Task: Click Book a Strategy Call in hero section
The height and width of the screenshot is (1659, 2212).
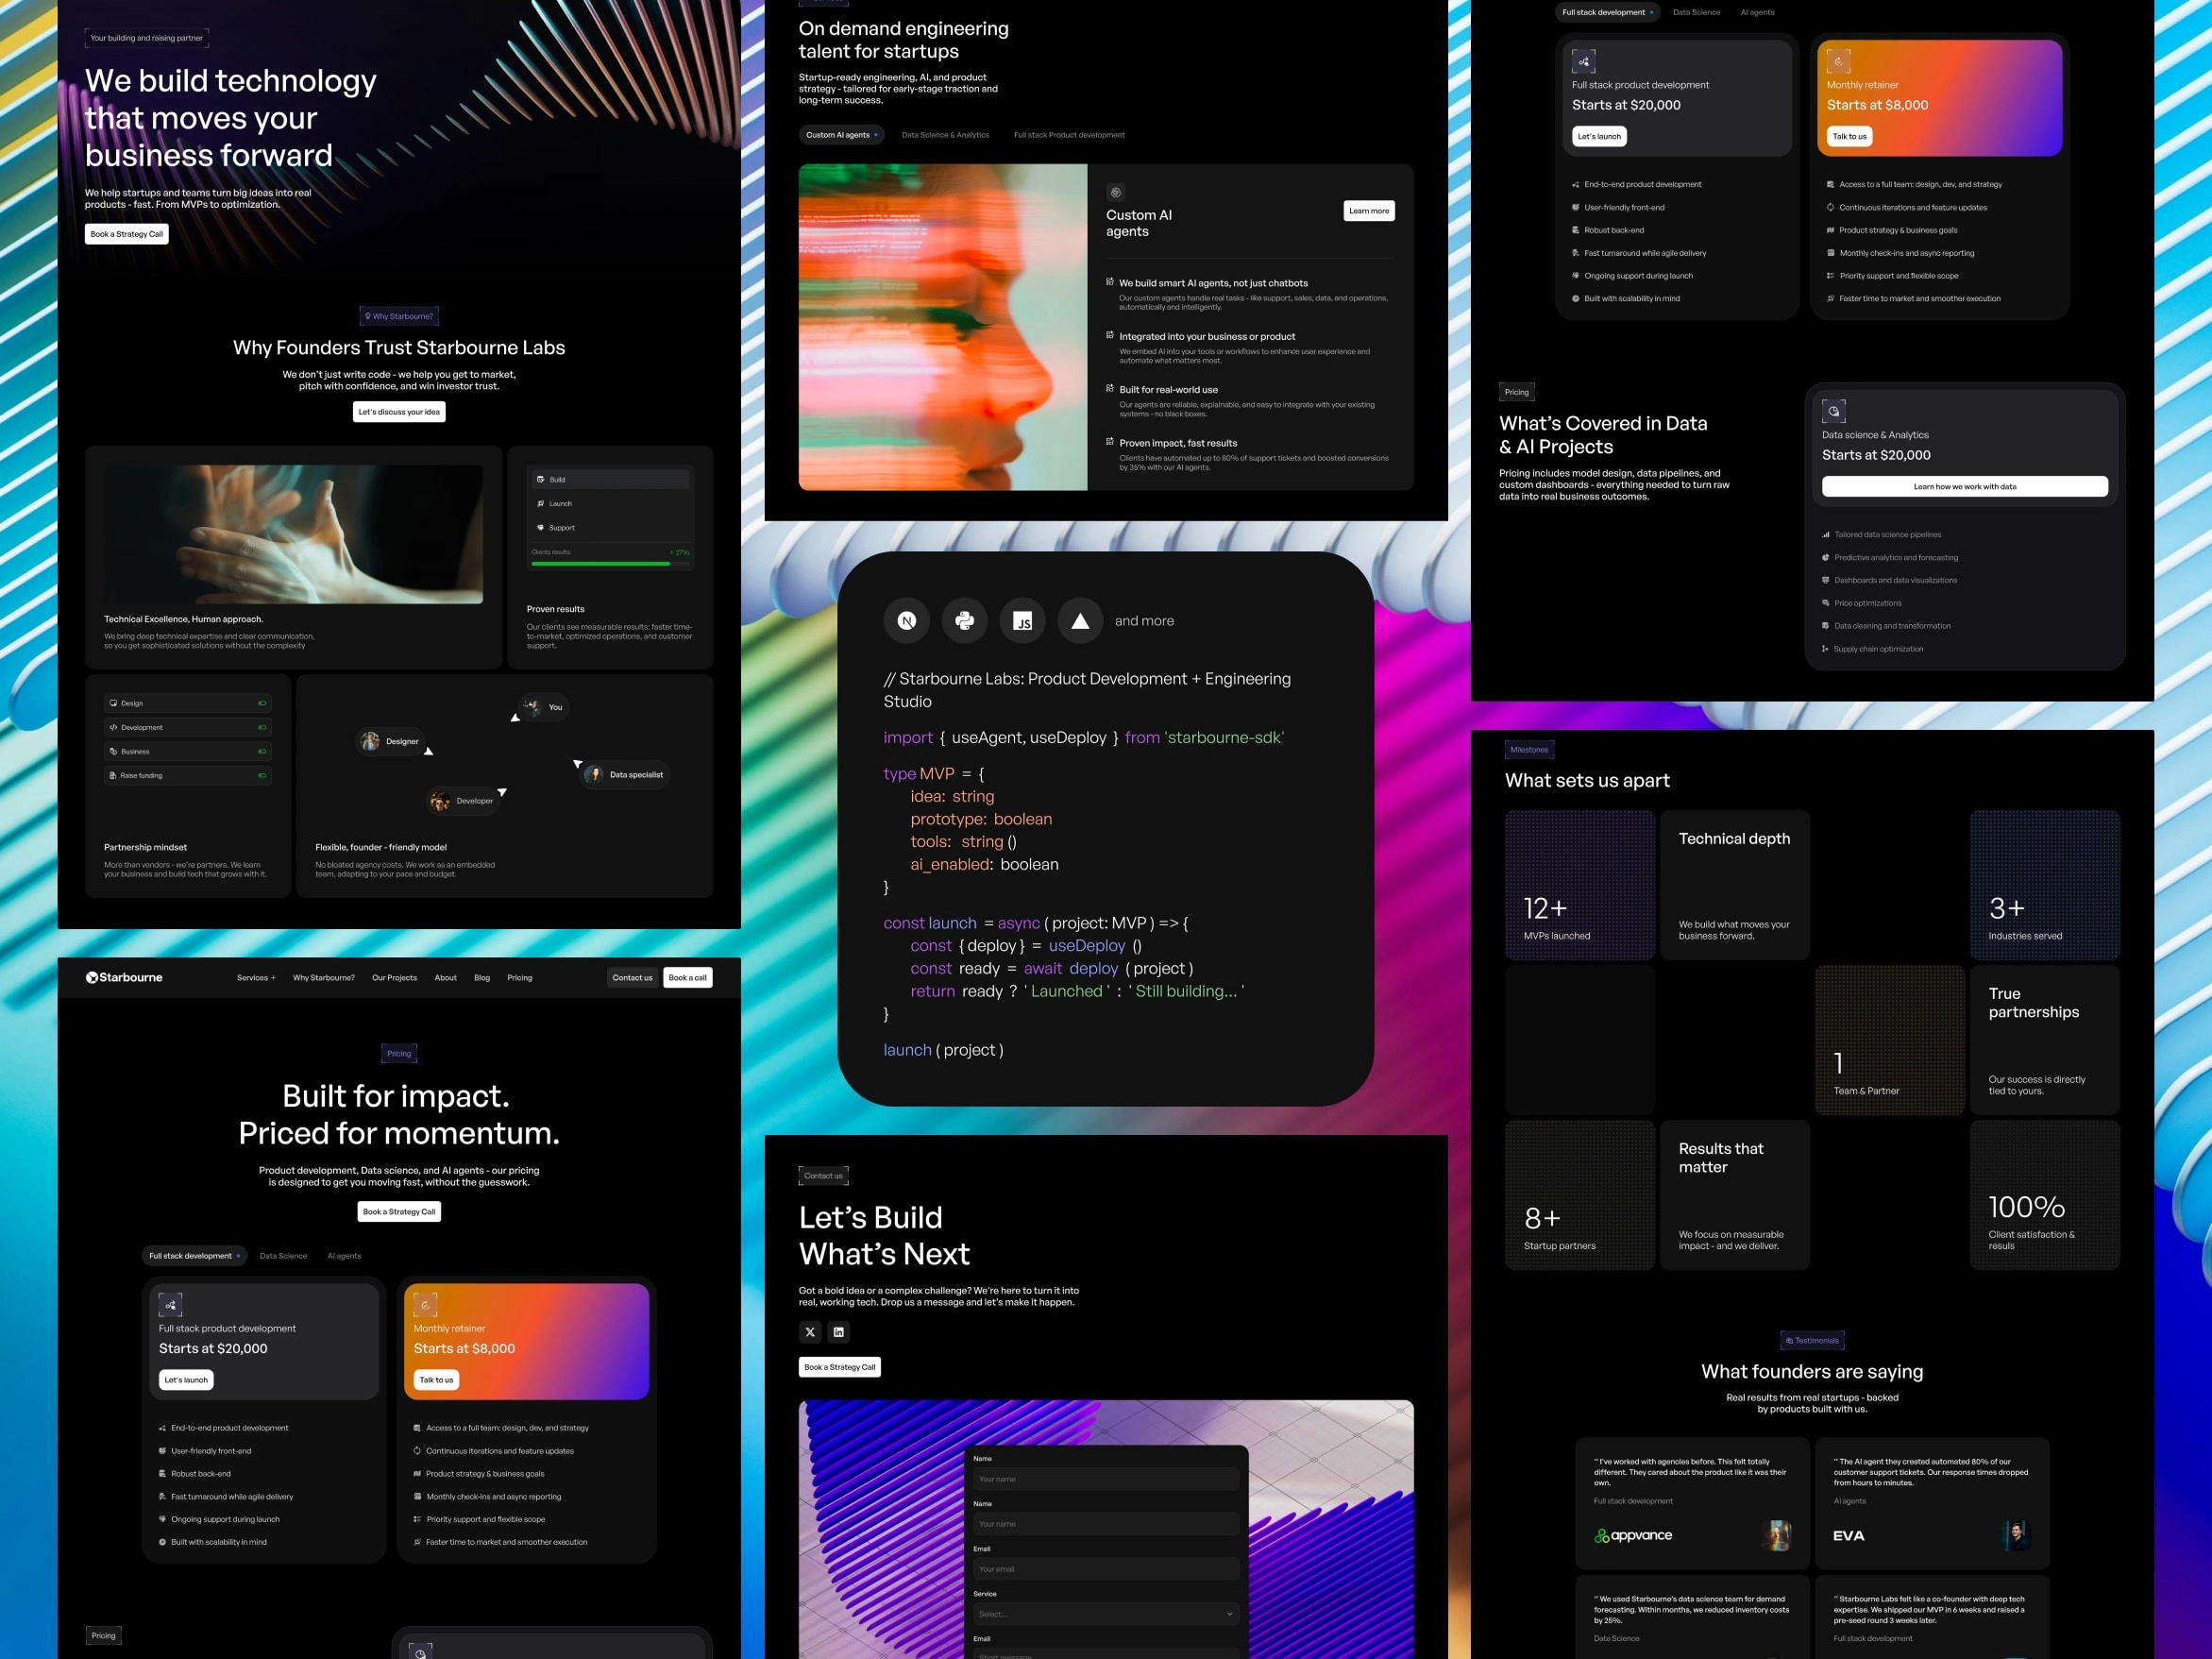Action: click(x=127, y=234)
